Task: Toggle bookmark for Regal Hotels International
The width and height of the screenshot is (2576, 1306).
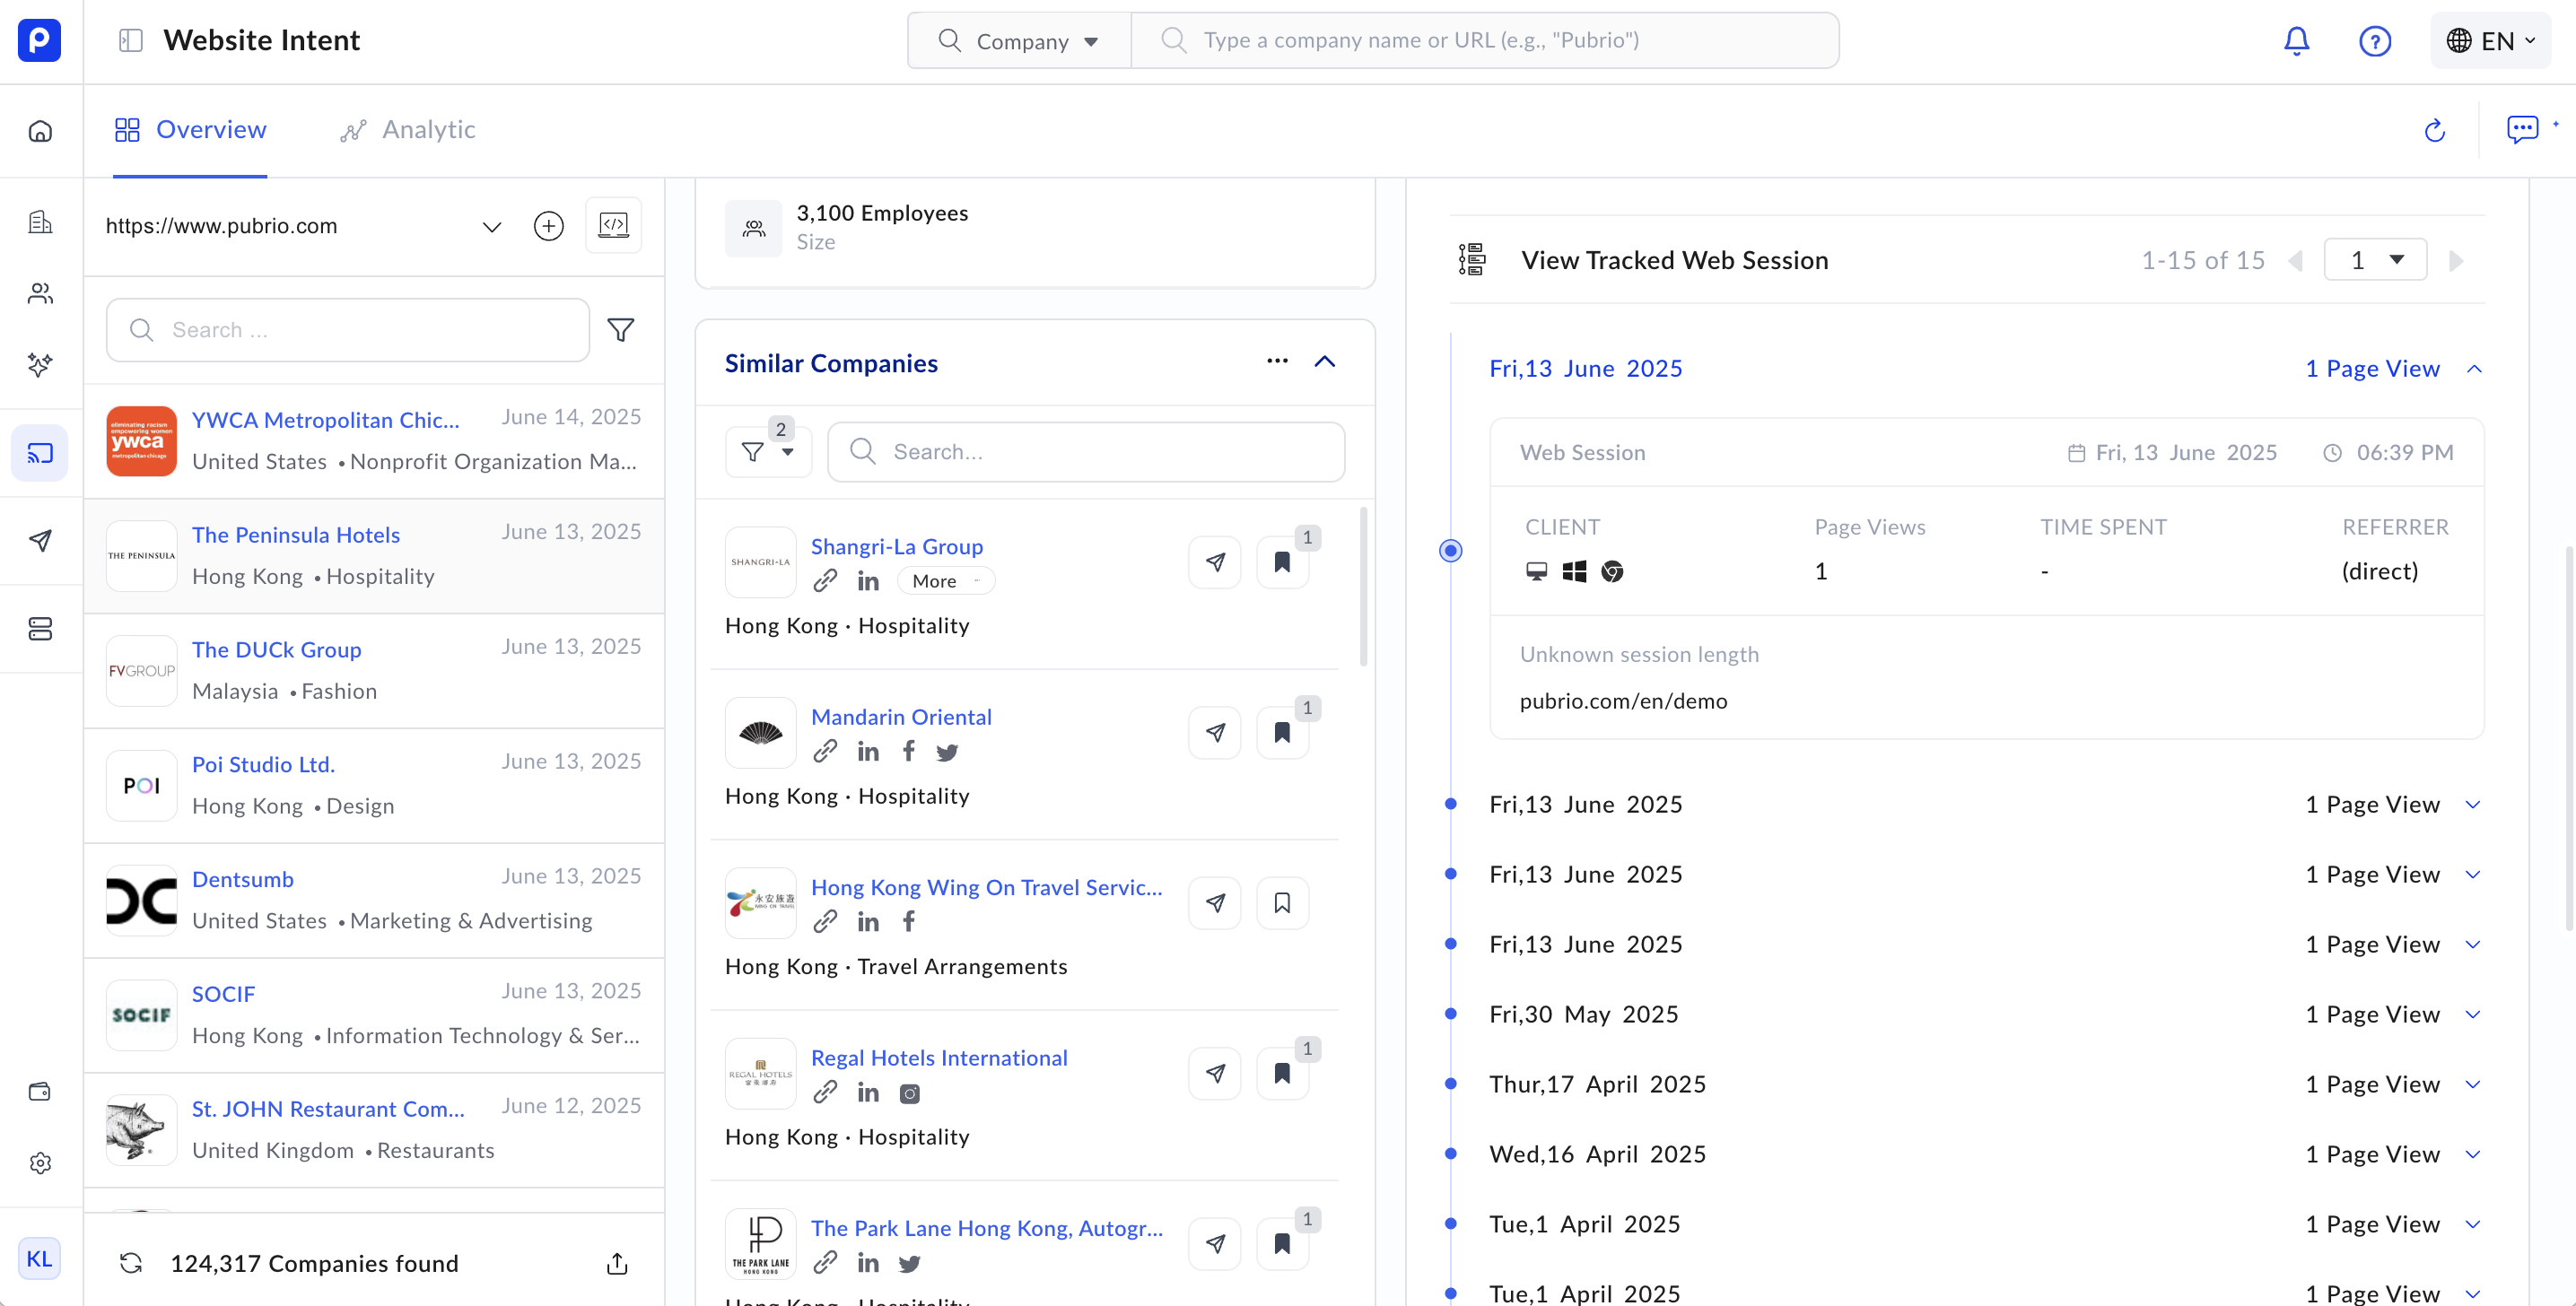Action: pyautogui.click(x=1282, y=1074)
